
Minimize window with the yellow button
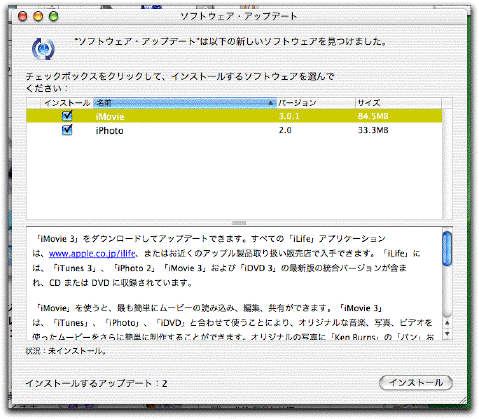click(38, 16)
